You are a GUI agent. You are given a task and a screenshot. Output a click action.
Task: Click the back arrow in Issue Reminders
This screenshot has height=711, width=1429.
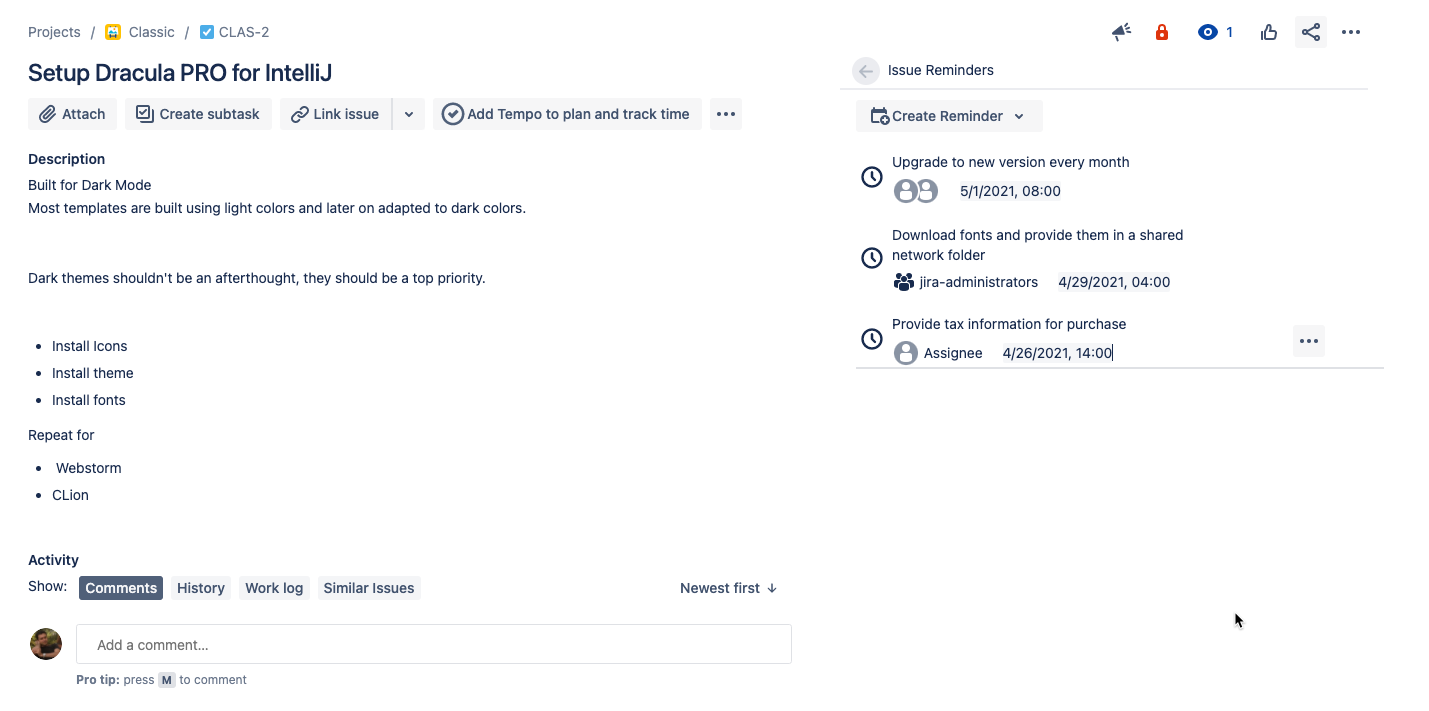pyautogui.click(x=865, y=70)
